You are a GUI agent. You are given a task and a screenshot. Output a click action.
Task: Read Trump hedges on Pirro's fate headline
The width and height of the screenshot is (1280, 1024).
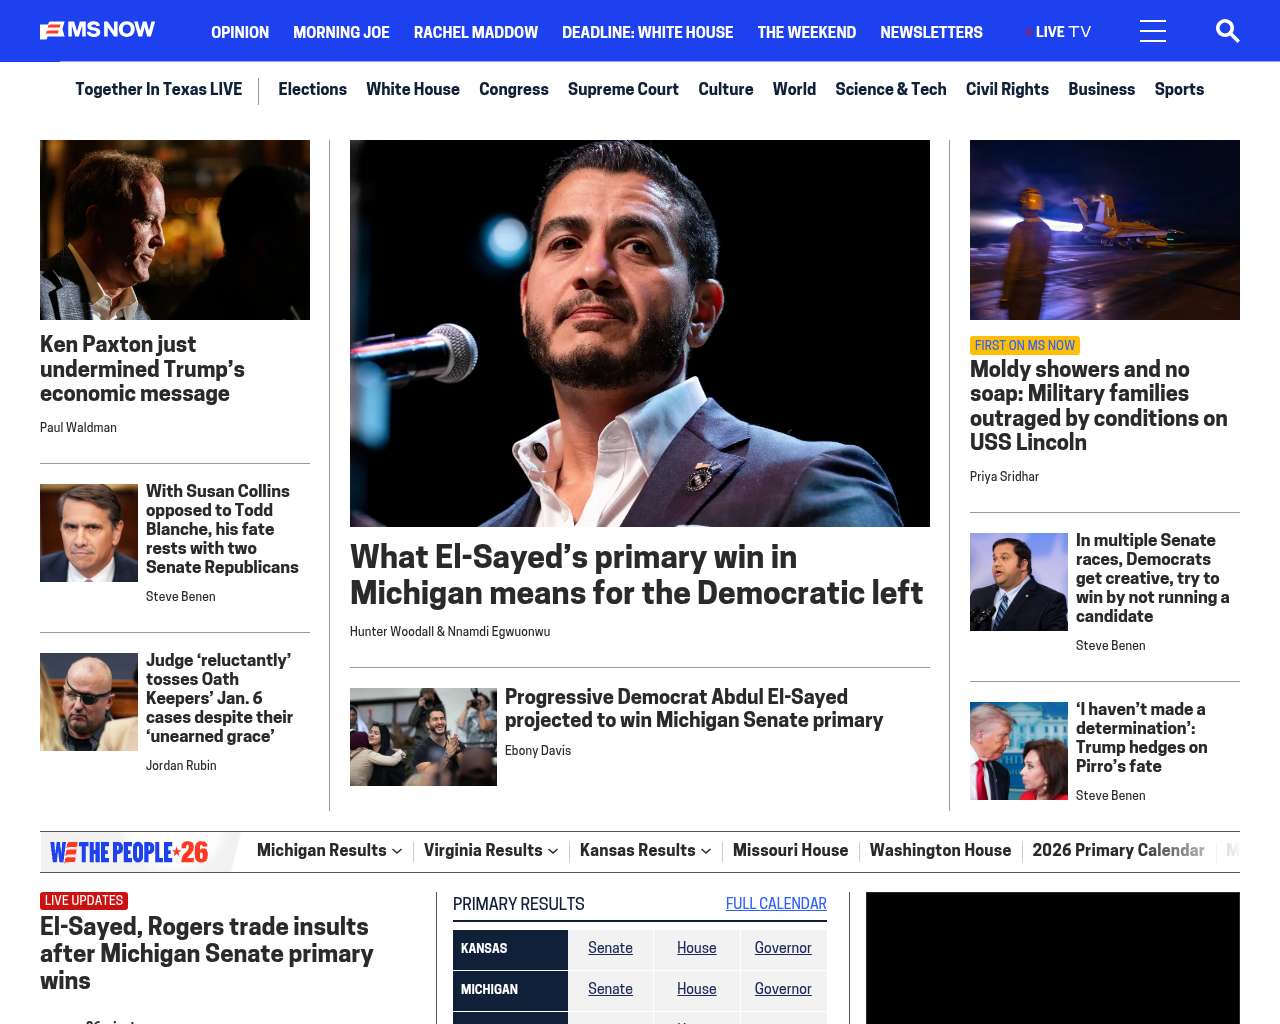tap(1142, 738)
